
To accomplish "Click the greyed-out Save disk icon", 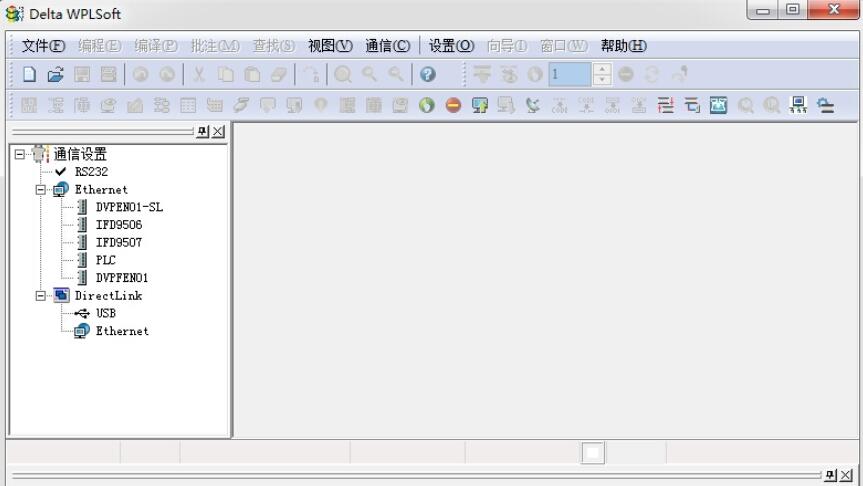I will (x=82, y=74).
